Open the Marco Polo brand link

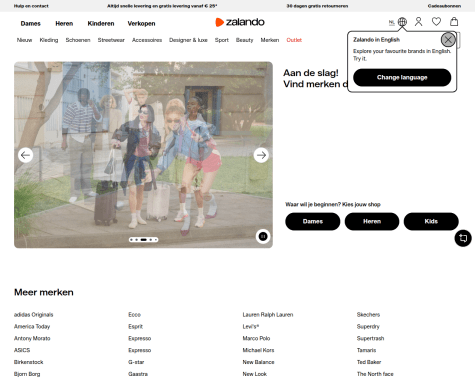tap(256, 338)
